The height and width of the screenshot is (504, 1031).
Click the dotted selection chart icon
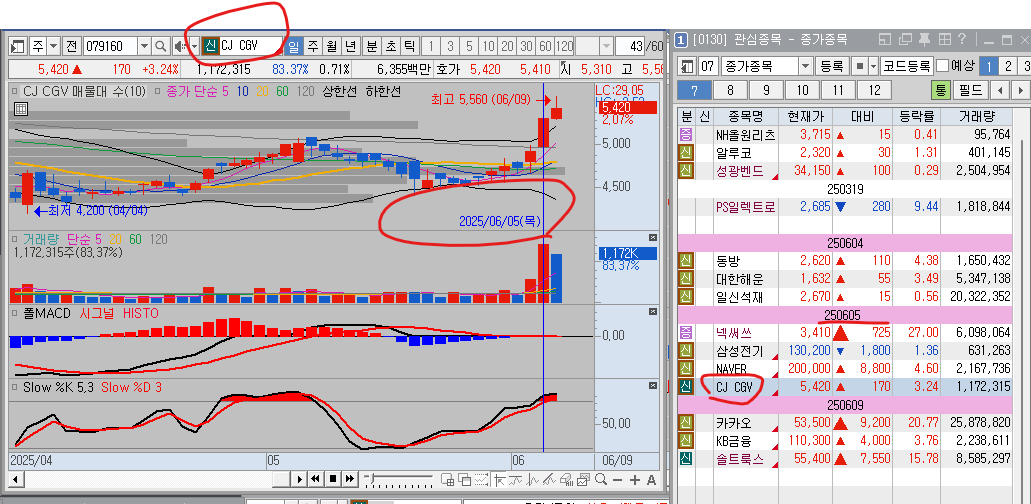[x=481, y=480]
